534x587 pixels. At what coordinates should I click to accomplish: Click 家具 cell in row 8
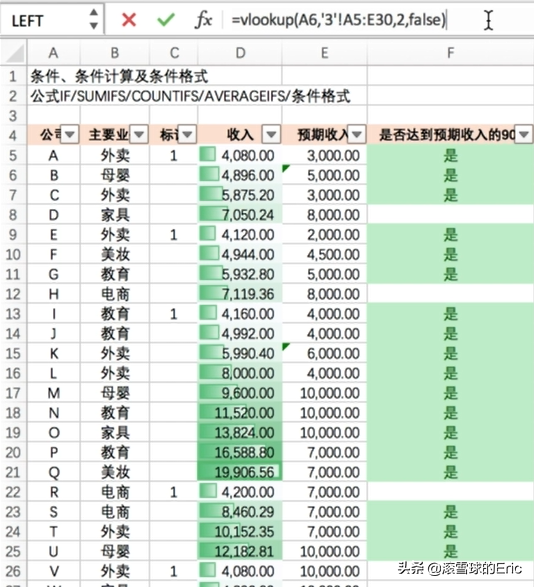[x=115, y=215]
